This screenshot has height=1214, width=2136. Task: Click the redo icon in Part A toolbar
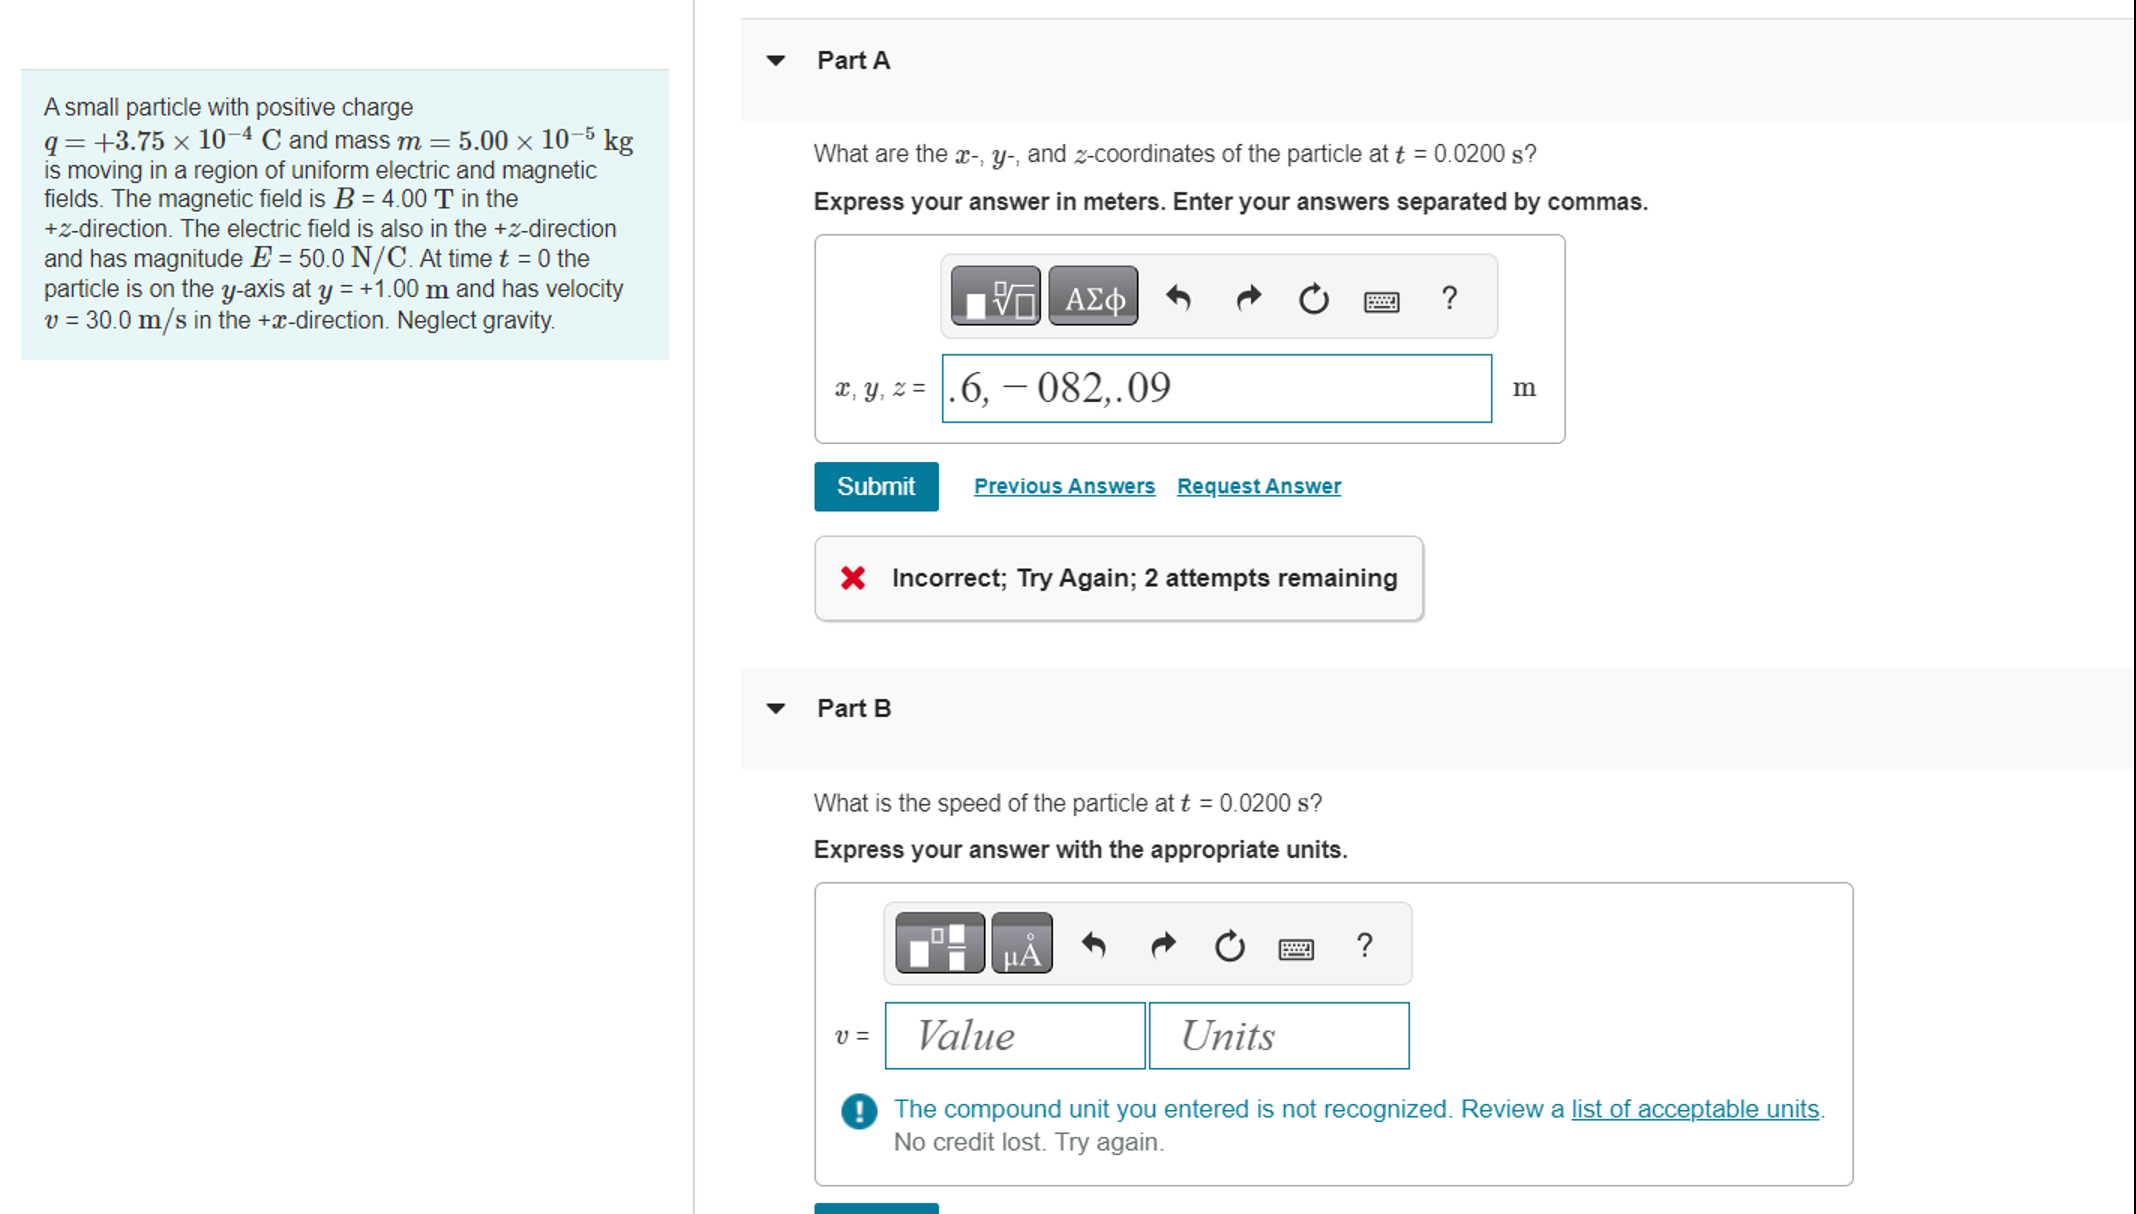[x=1247, y=296]
